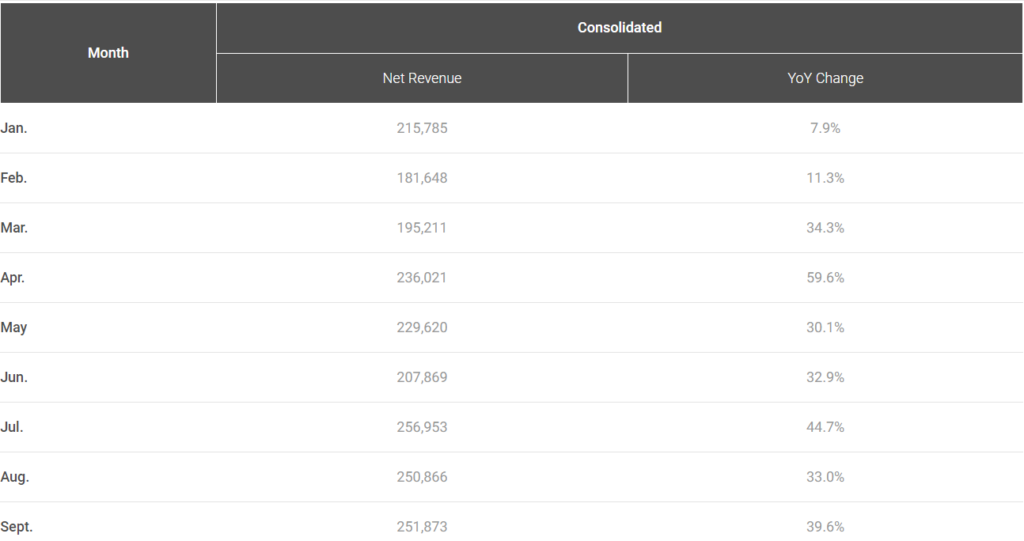
Task: Click the YoY Change column header
Action: coord(825,78)
